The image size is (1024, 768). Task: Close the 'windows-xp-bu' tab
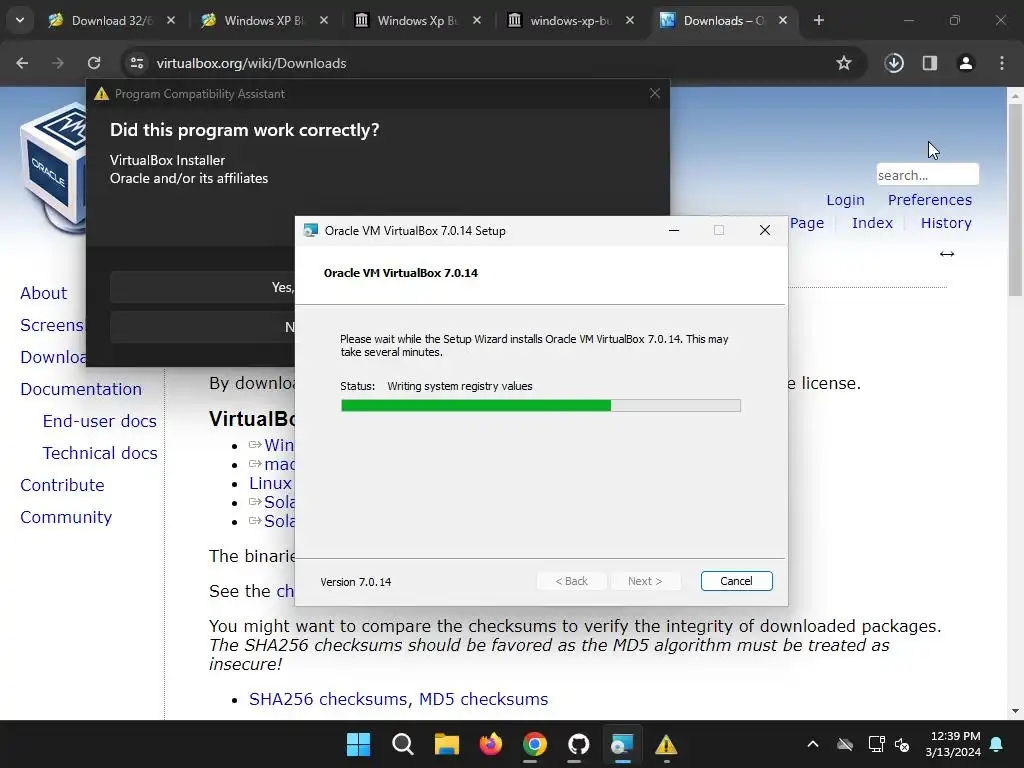(x=630, y=20)
